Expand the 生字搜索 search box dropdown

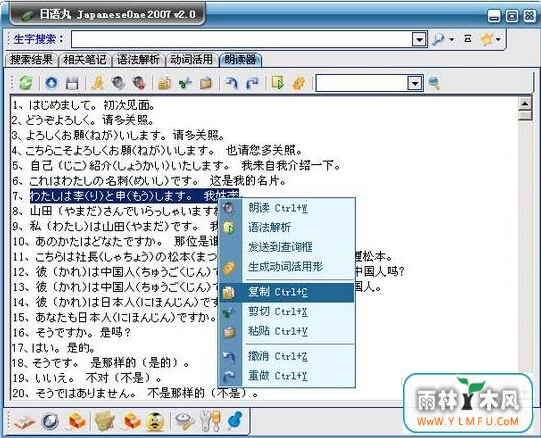419,39
